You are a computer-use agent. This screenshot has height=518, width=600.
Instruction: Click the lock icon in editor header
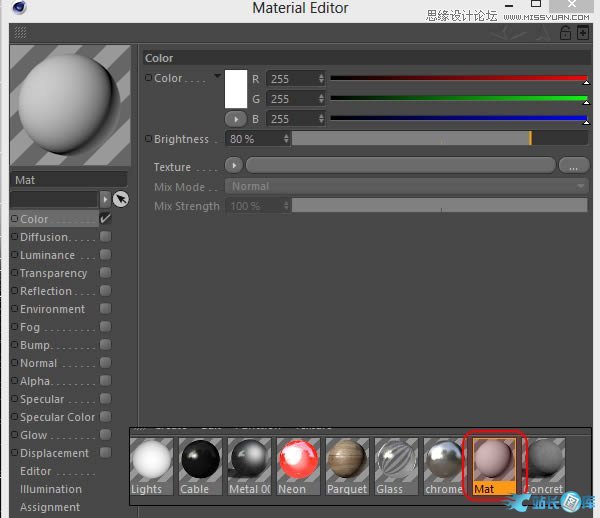566,33
